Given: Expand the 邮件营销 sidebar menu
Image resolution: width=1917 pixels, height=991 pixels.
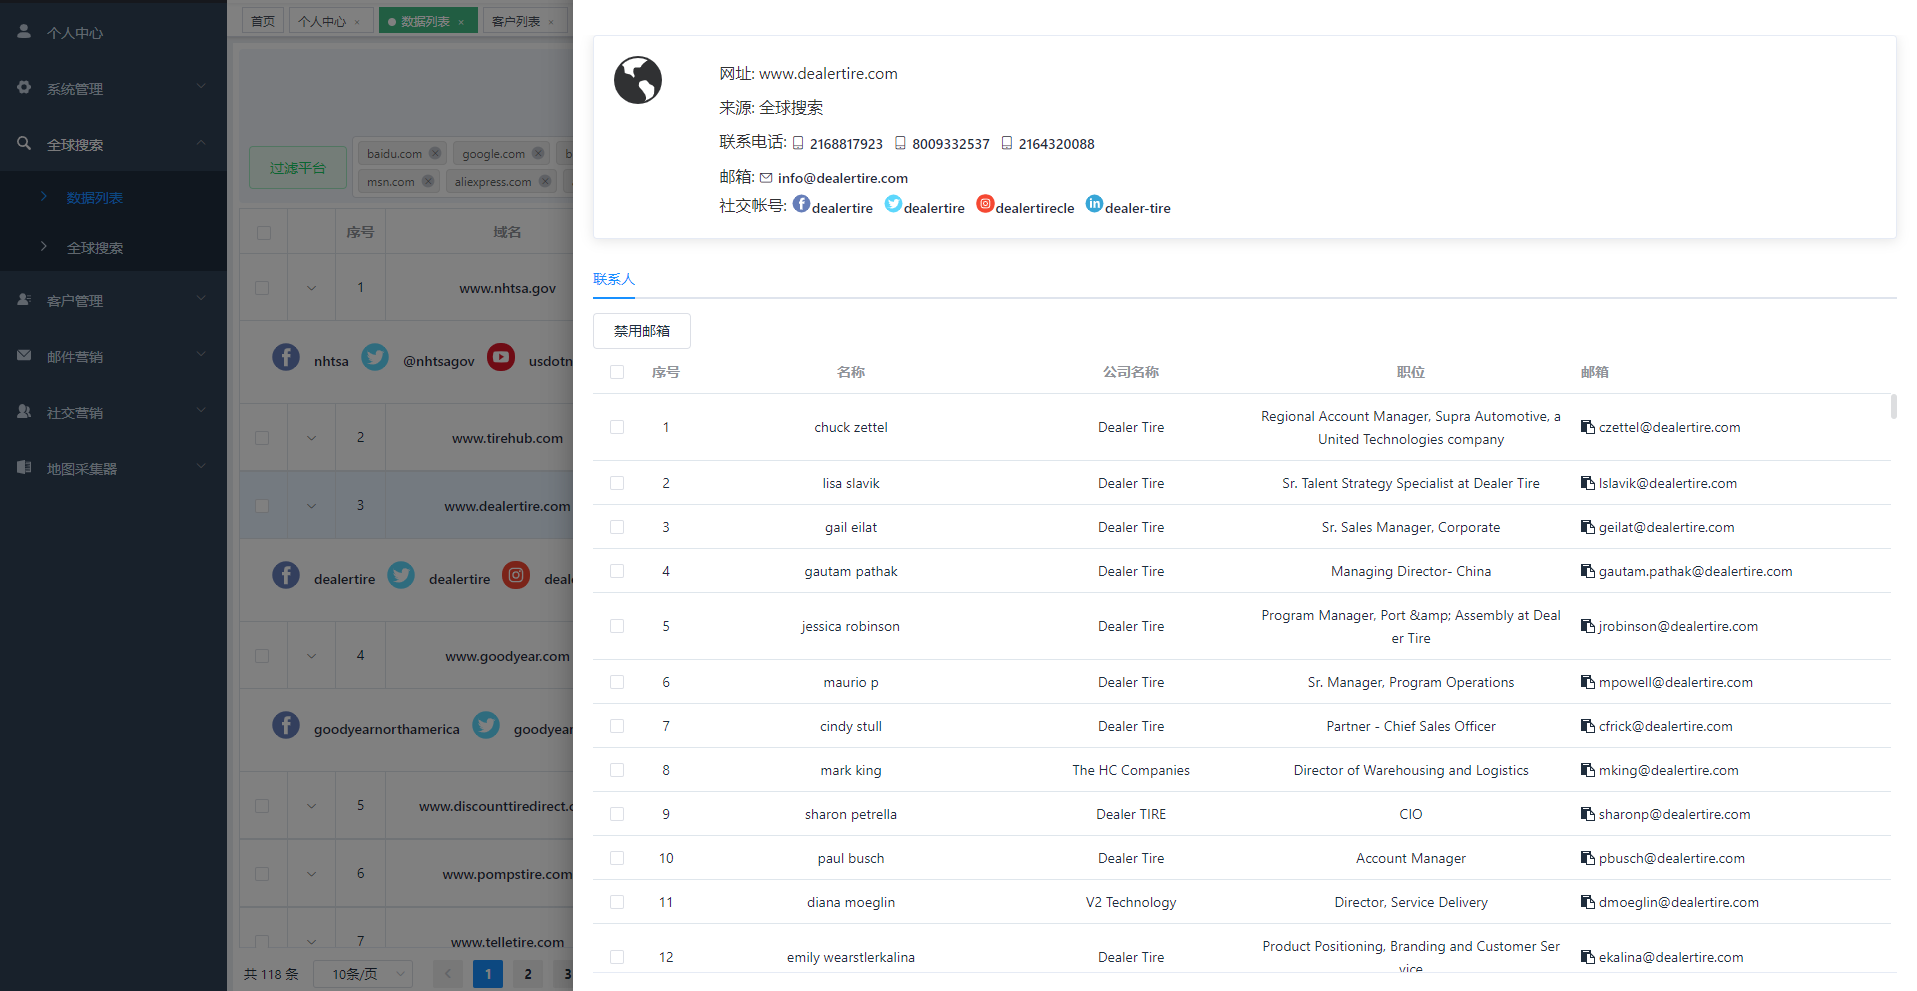Looking at the screenshot, I should 113,356.
